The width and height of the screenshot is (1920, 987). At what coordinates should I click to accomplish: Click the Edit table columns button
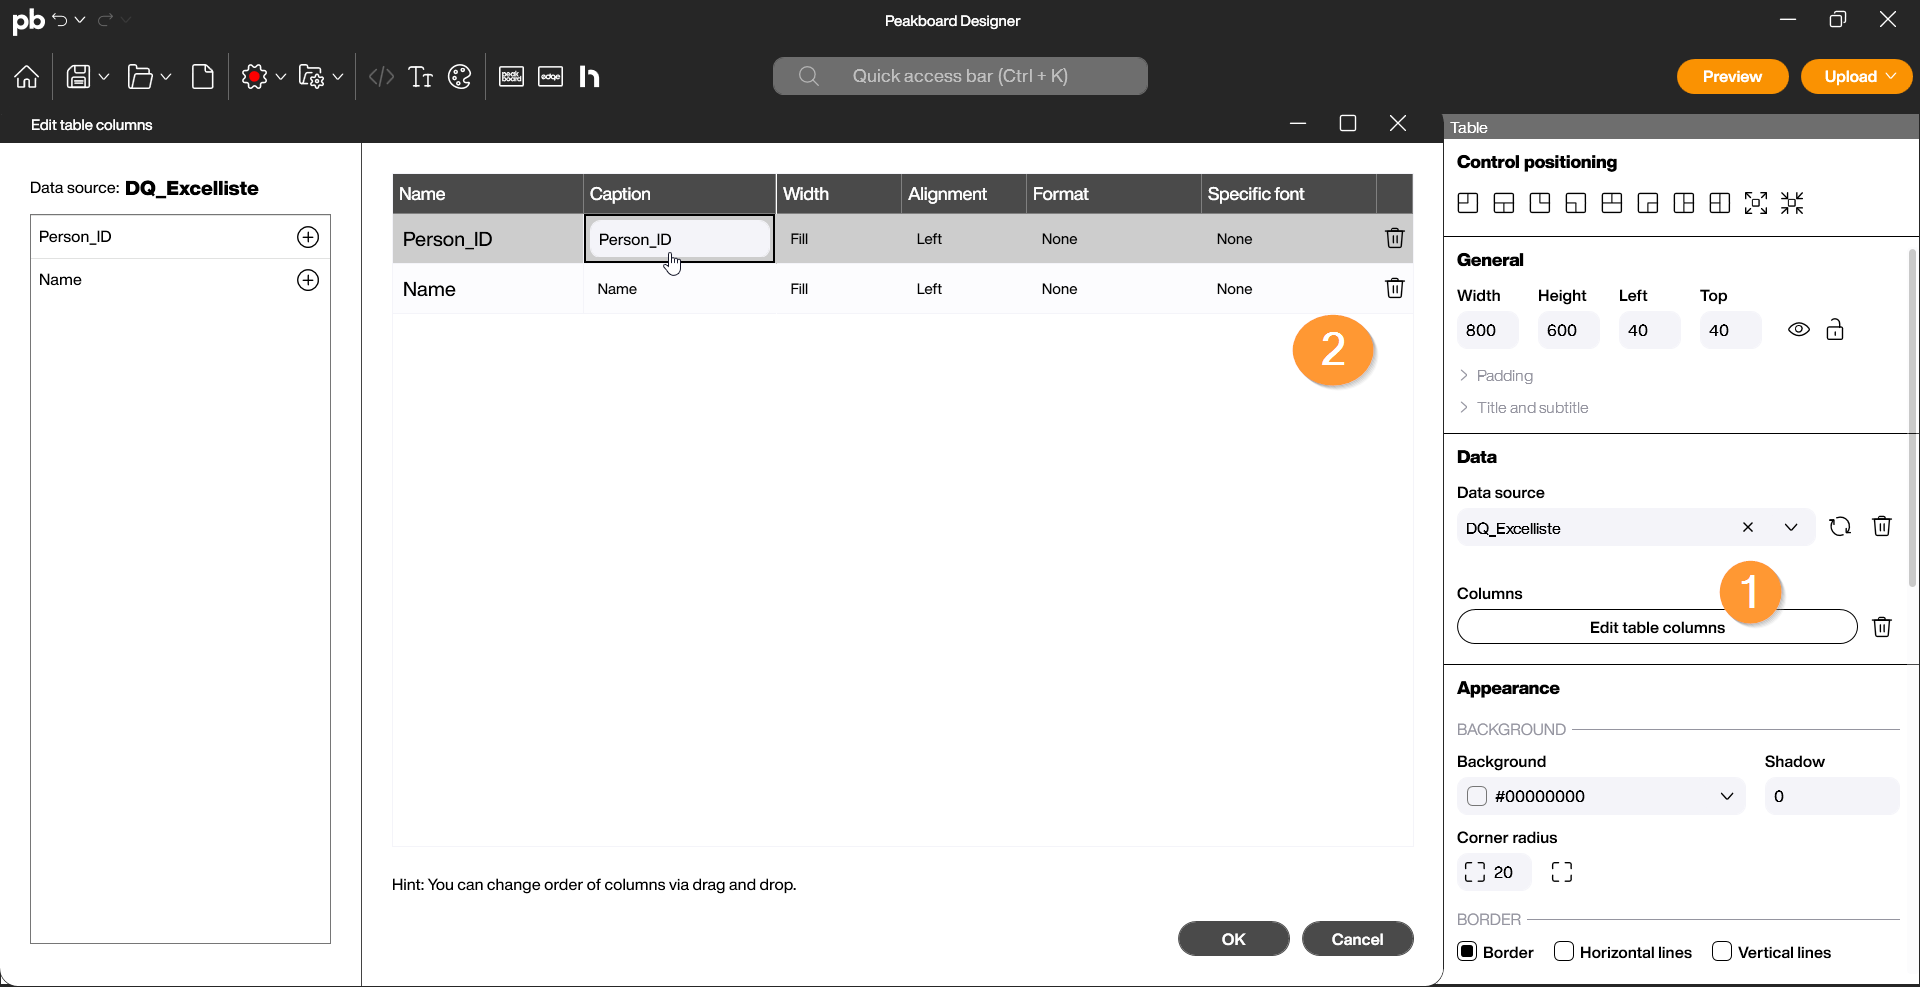click(1656, 627)
